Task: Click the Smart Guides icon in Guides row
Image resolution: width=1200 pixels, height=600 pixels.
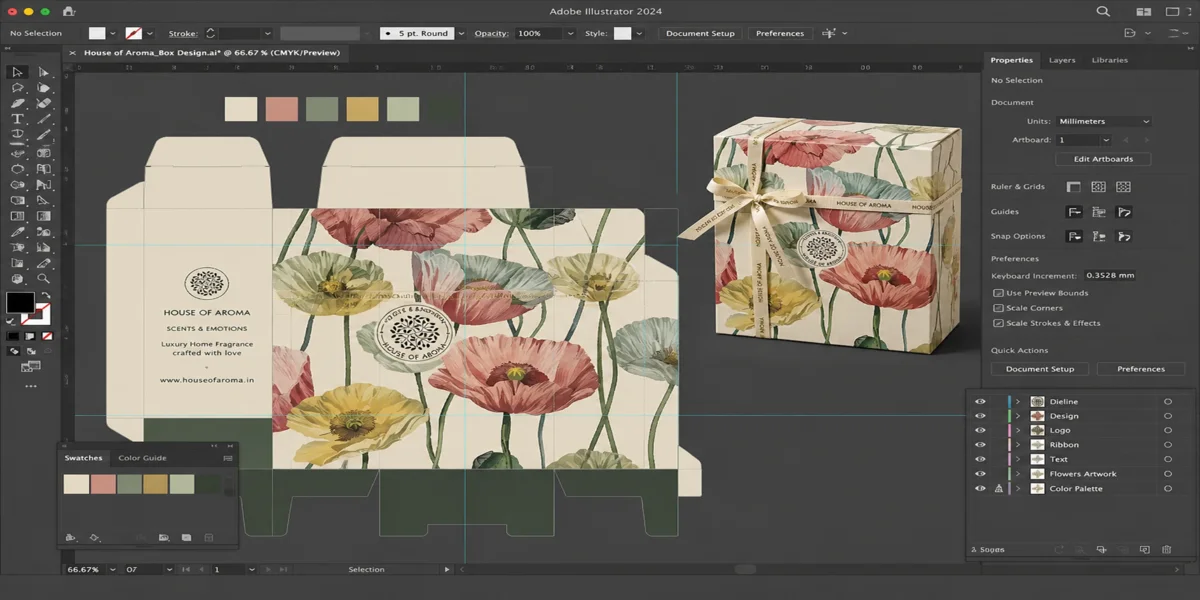Action: click(x=1124, y=212)
